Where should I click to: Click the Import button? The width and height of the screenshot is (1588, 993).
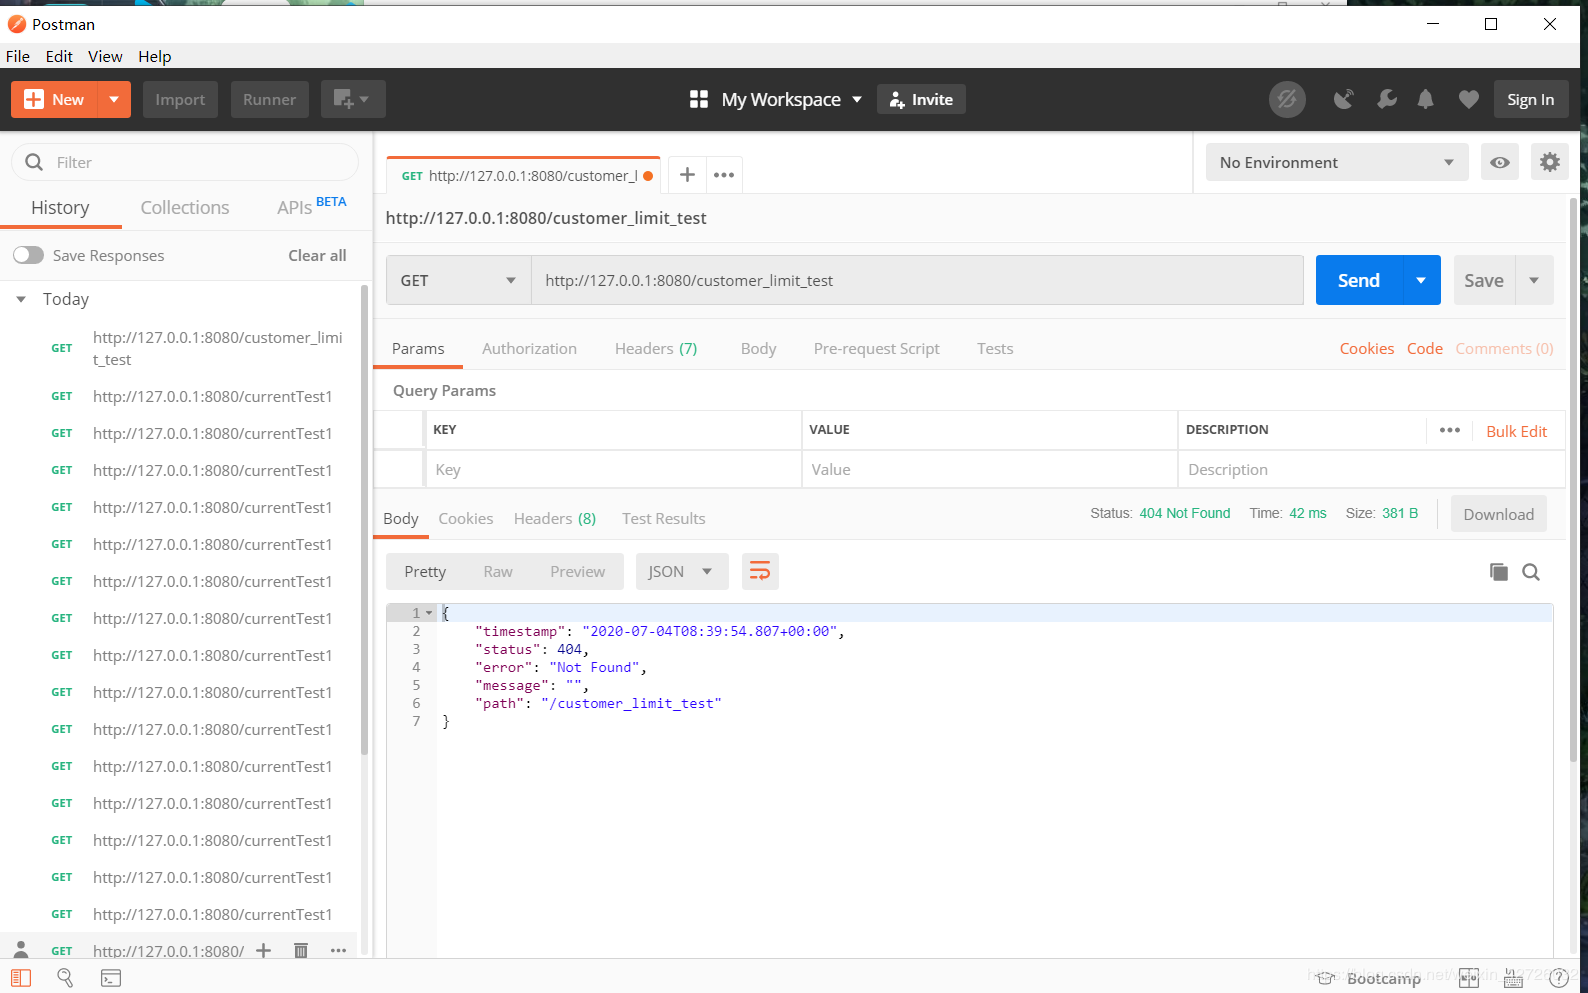coord(180,99)
